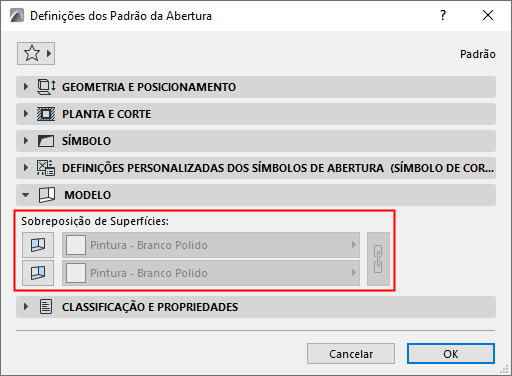Collapse the Modelo section arrow

(x=26, y=195)
